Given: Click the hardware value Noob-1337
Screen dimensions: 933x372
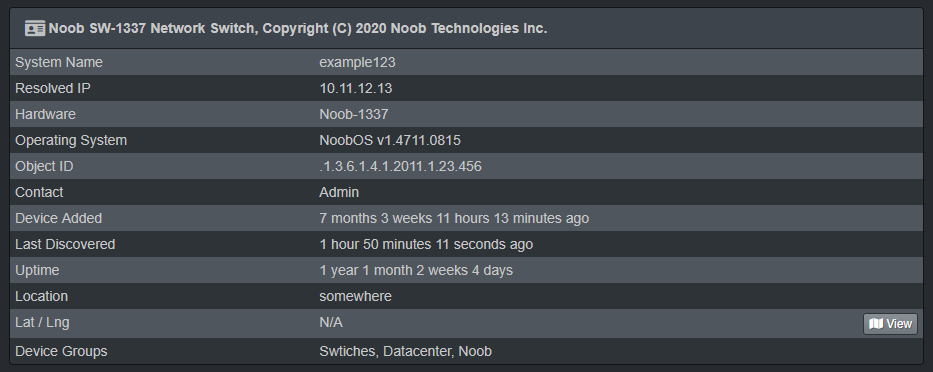Looking at the screenshot, I should 353,114.
